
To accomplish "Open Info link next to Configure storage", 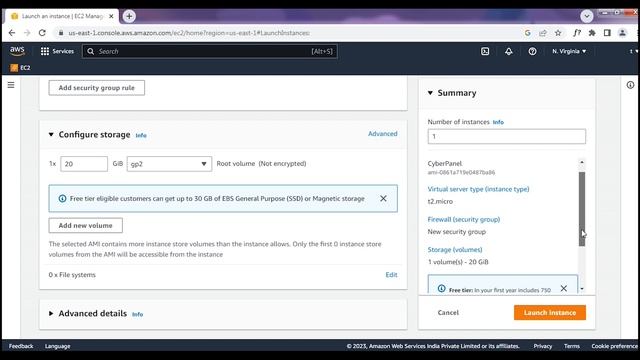I will (141, 136).
